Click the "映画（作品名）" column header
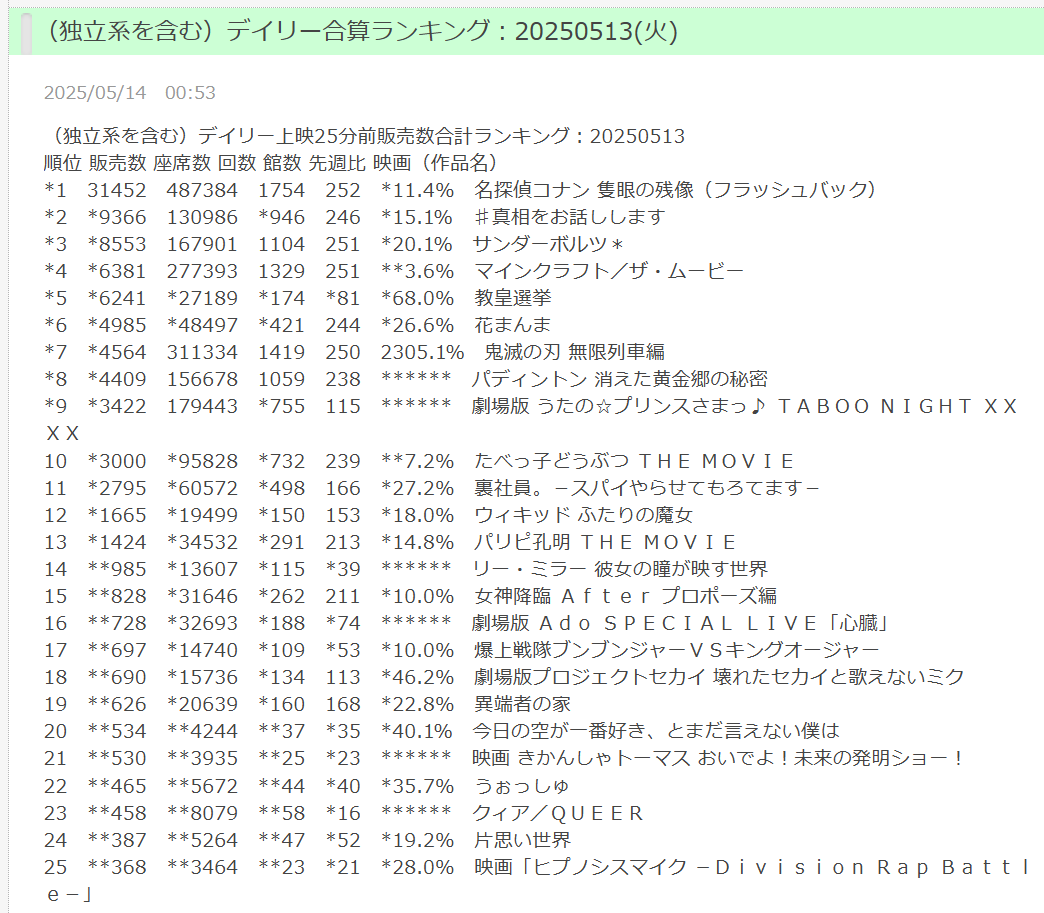 (435, 162)
